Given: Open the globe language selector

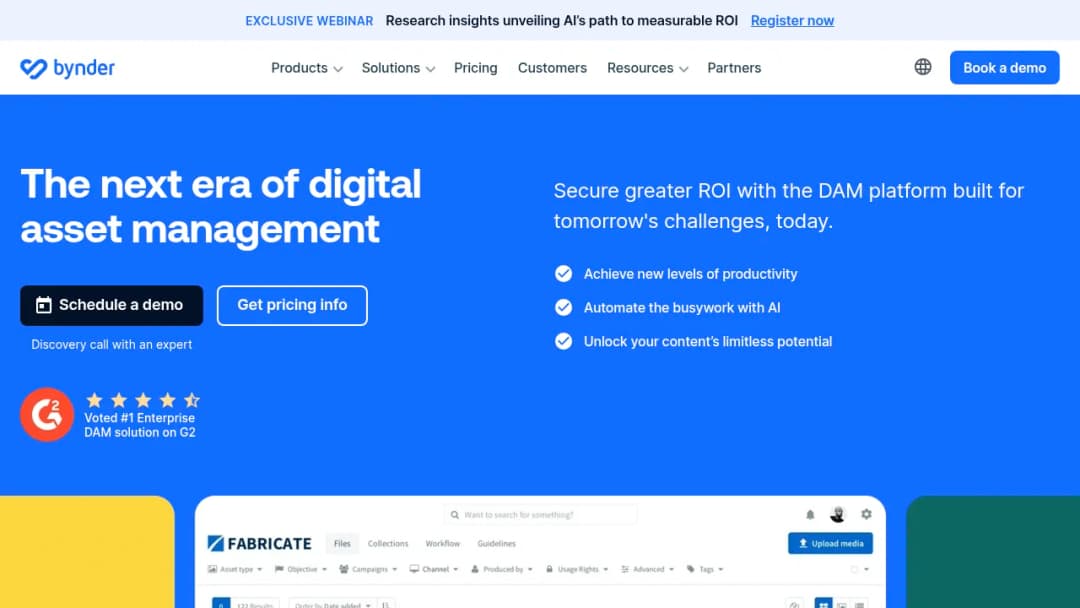Looking at the screenshot, I should point(923,67).
